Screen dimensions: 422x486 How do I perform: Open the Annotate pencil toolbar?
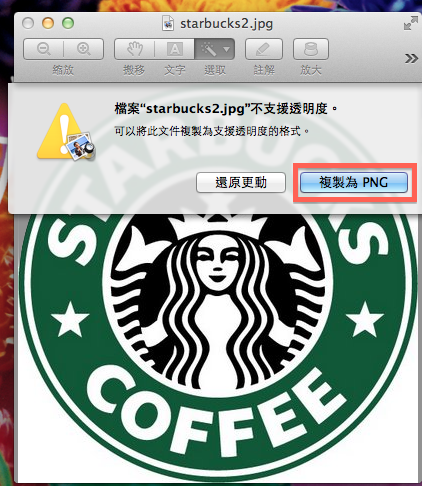click(x=264, y=49)
